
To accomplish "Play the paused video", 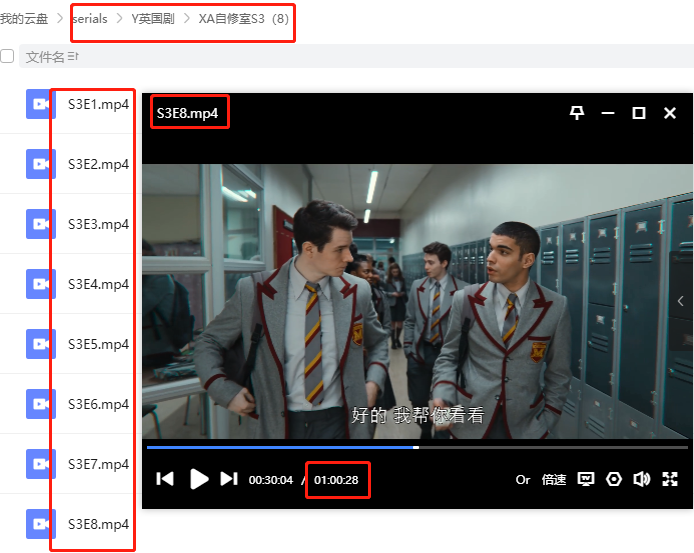I will click(199, 479).
